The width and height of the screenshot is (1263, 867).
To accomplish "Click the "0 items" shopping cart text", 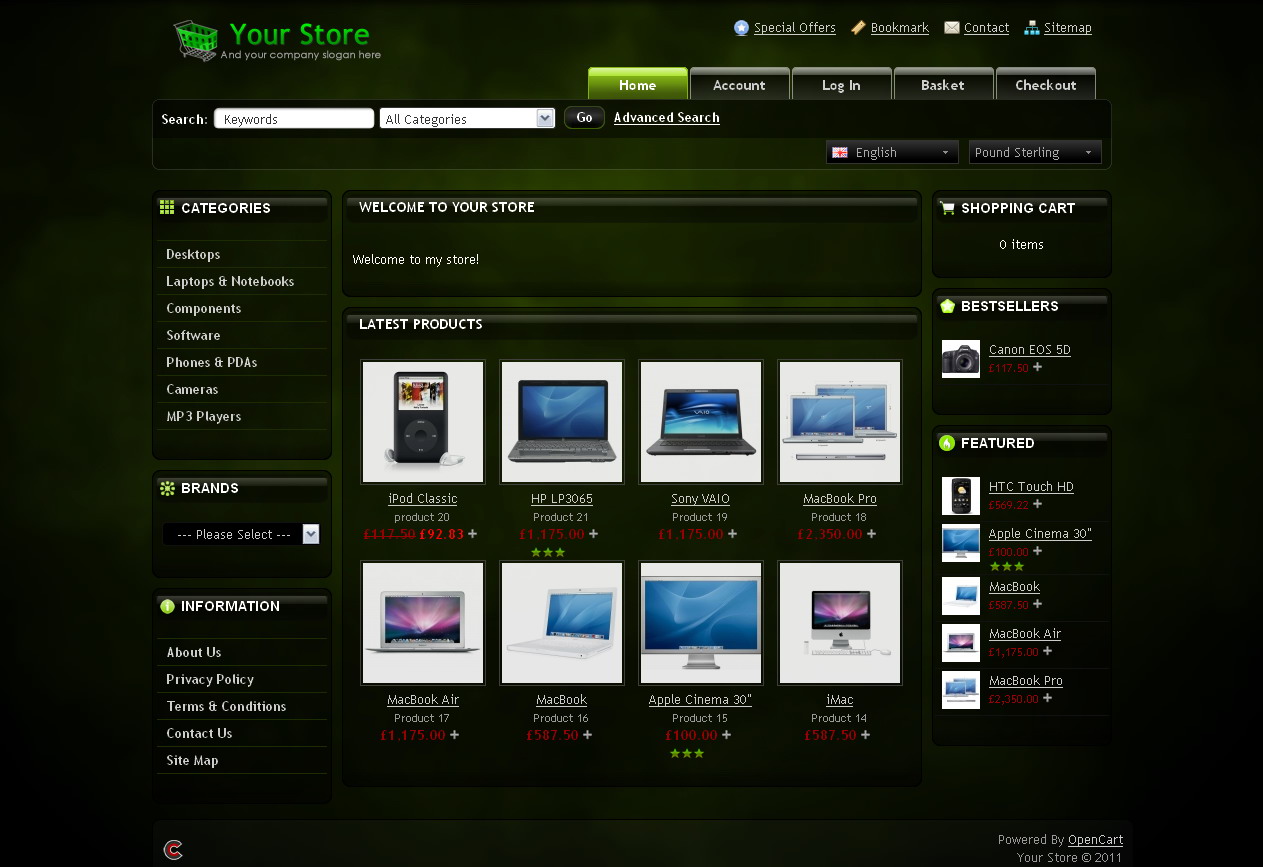I will (1021, 244).
